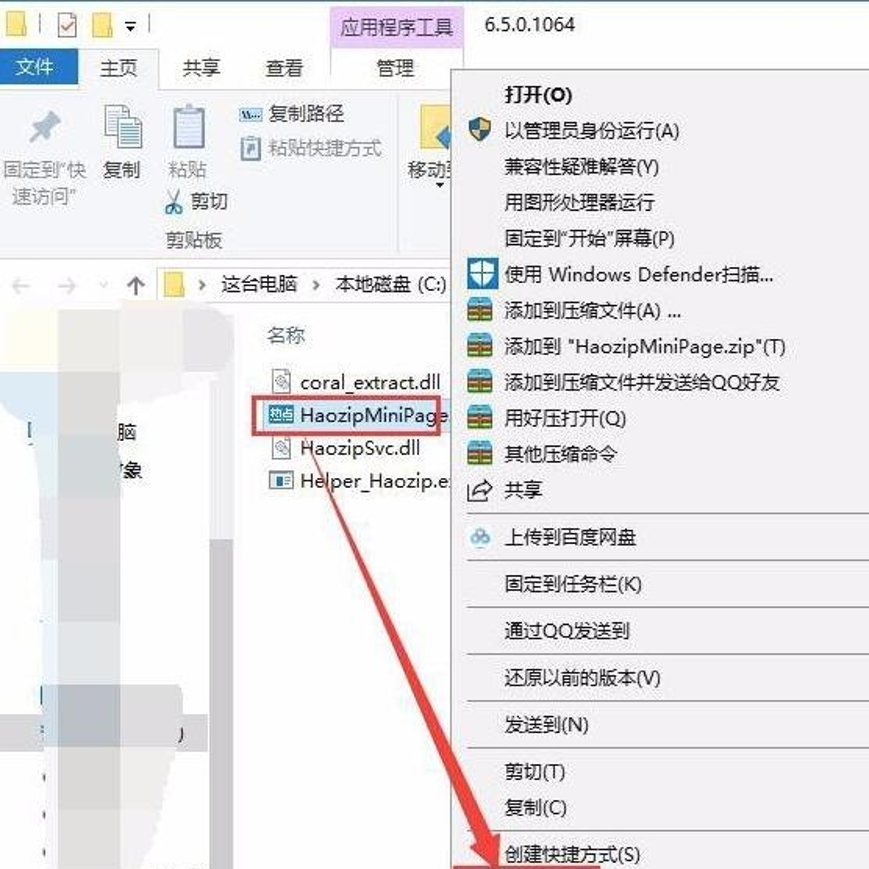Click Upload to Baidu Netdisk (上传到百度网盘)

pos(570,538)
